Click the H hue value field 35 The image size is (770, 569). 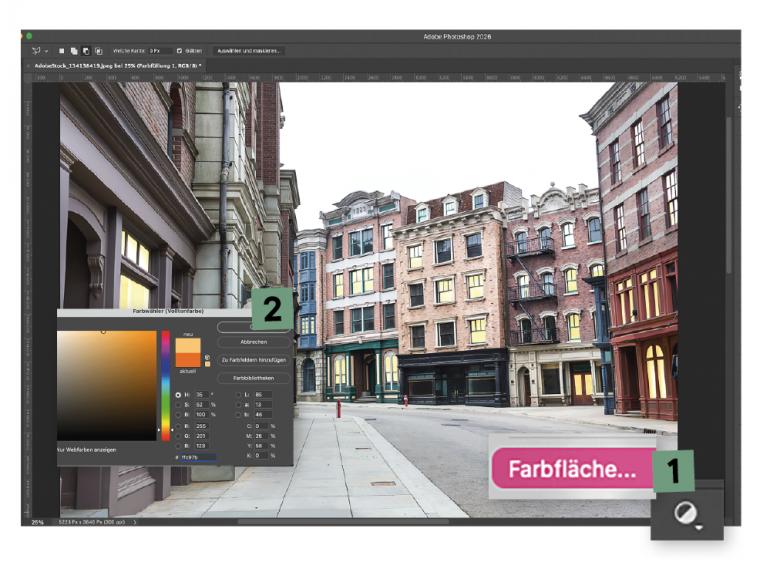tap(201, 395)
